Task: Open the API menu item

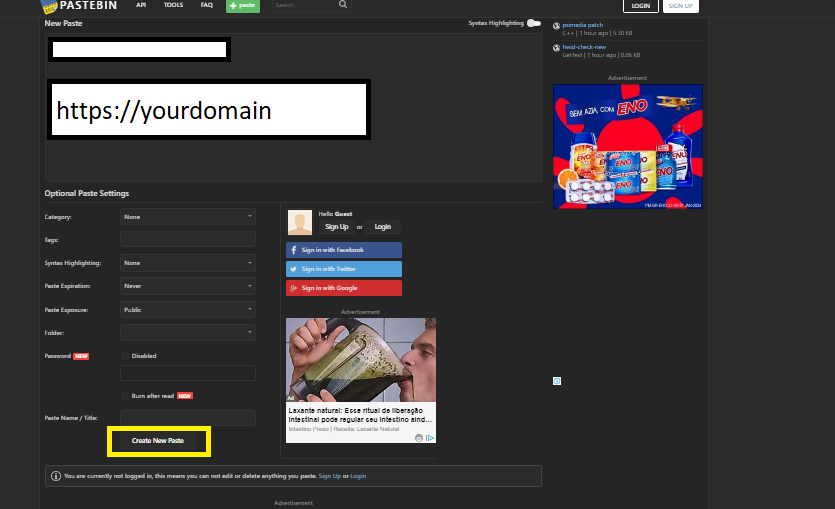Action: 142,5
